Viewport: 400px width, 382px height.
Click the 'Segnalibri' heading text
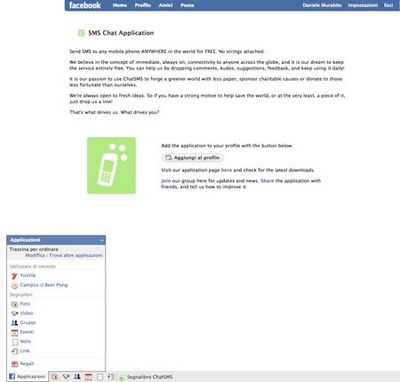click(x=21, y=295)
